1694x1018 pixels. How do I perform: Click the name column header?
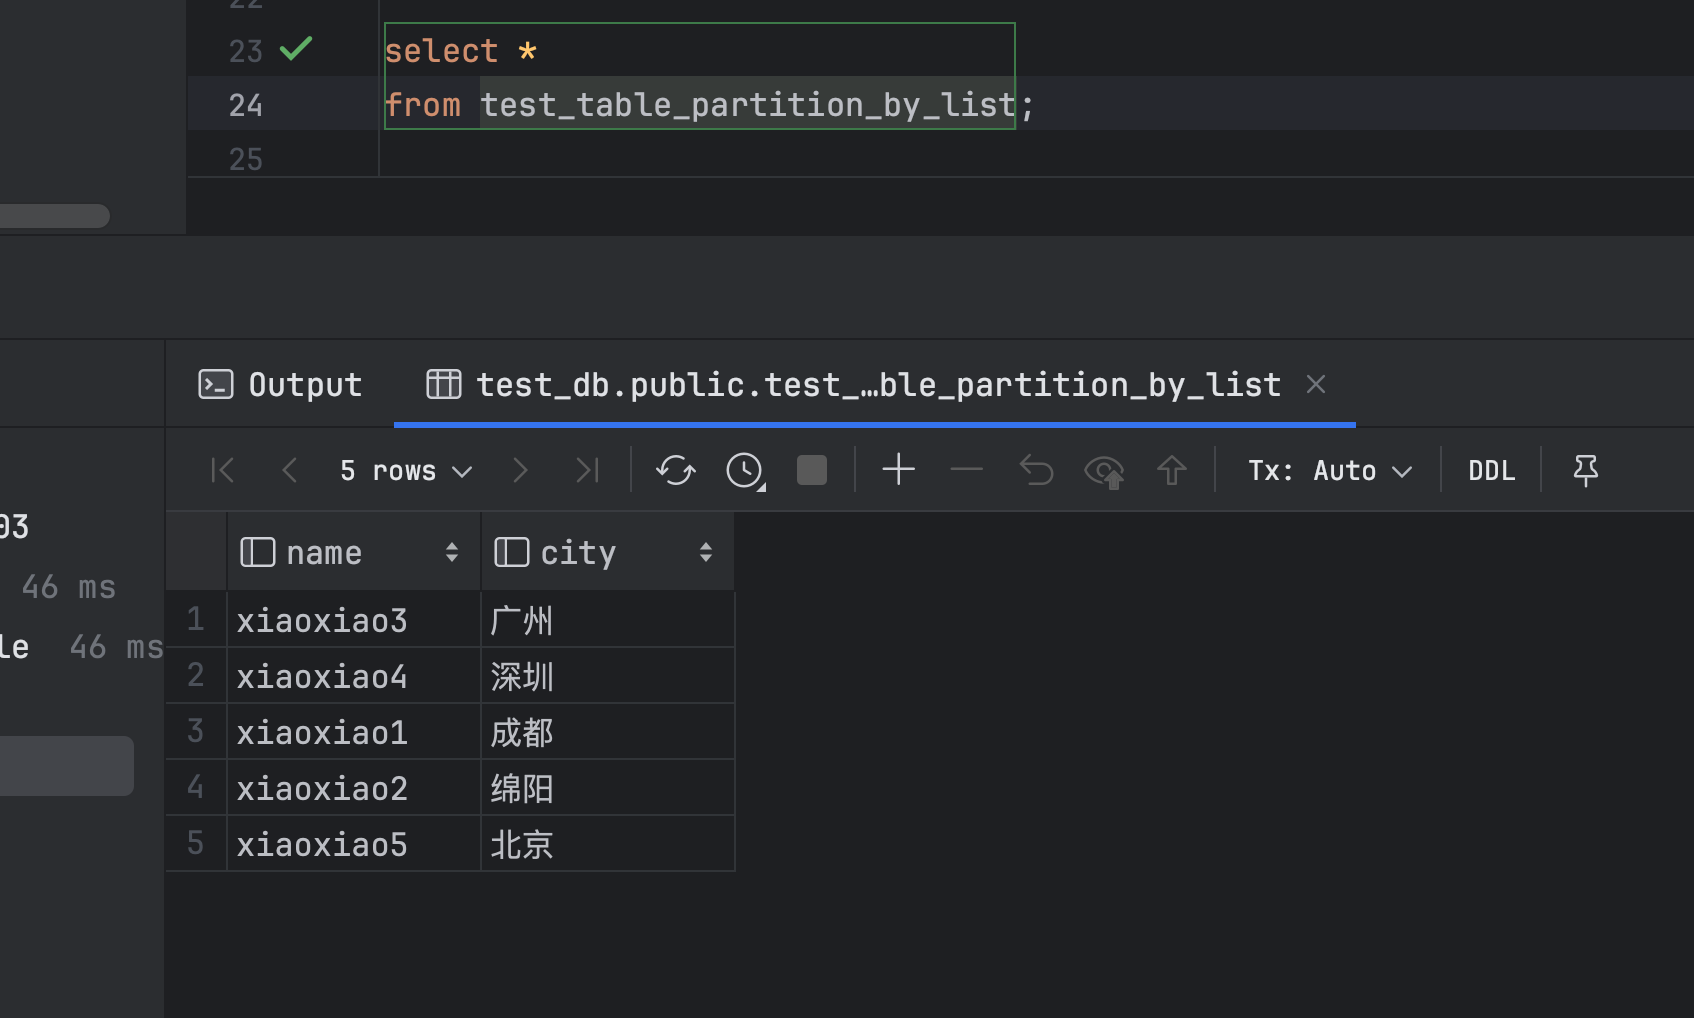[x=354, y=552]
